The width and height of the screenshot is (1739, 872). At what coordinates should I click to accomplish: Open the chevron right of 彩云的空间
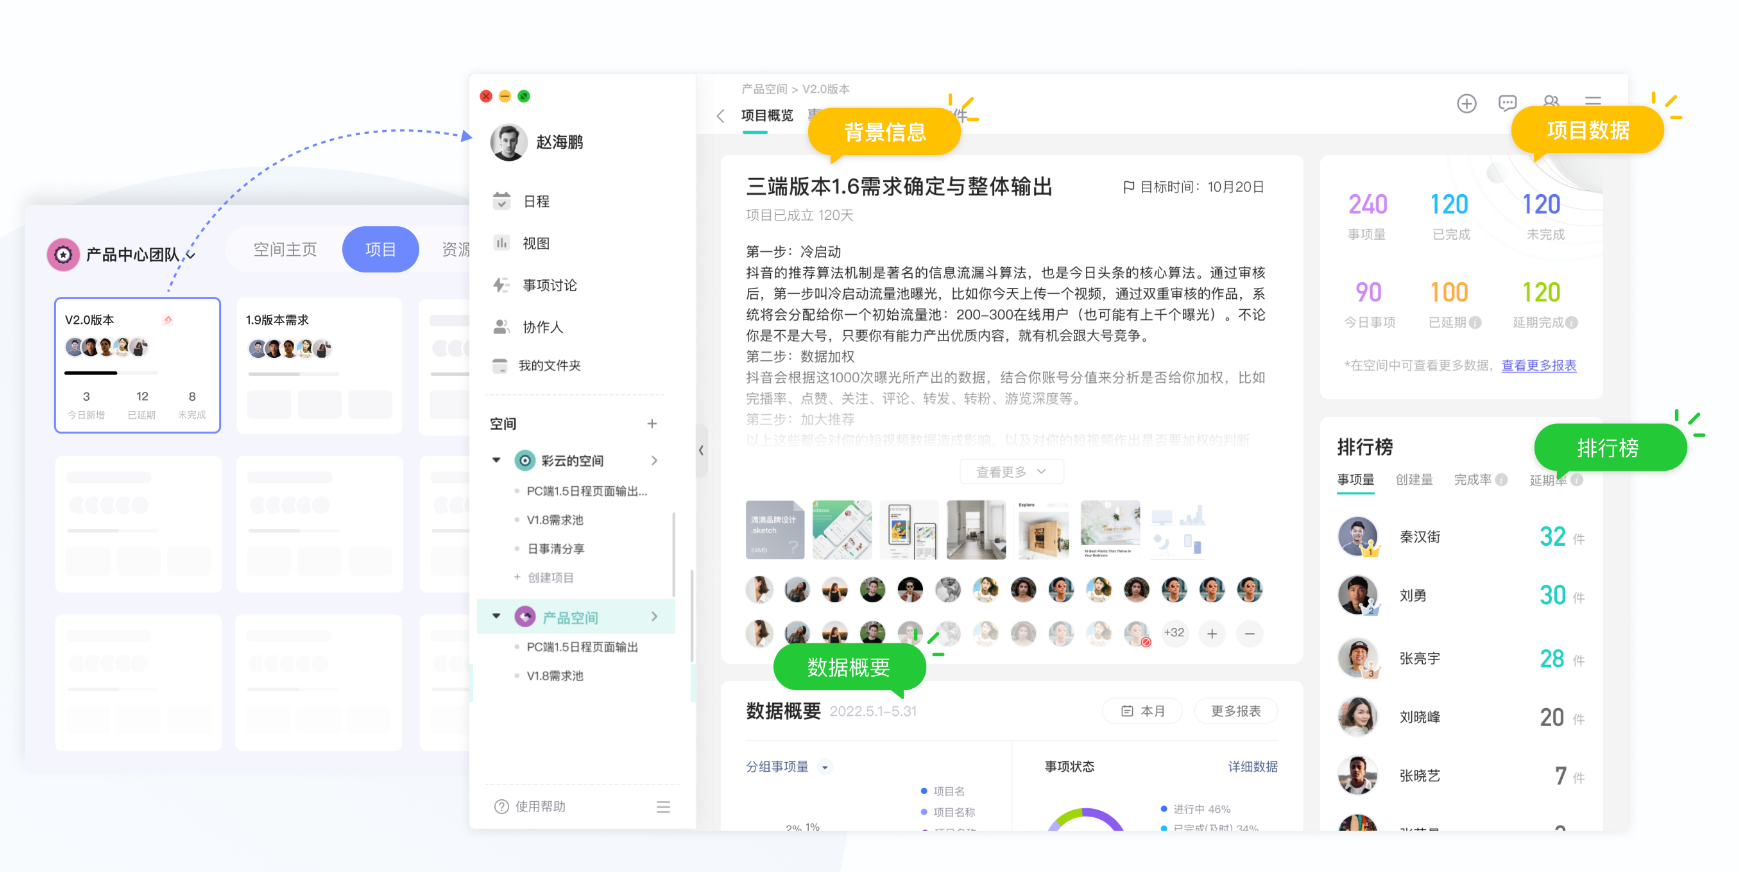pyautogui.click(x=655, y=461)
